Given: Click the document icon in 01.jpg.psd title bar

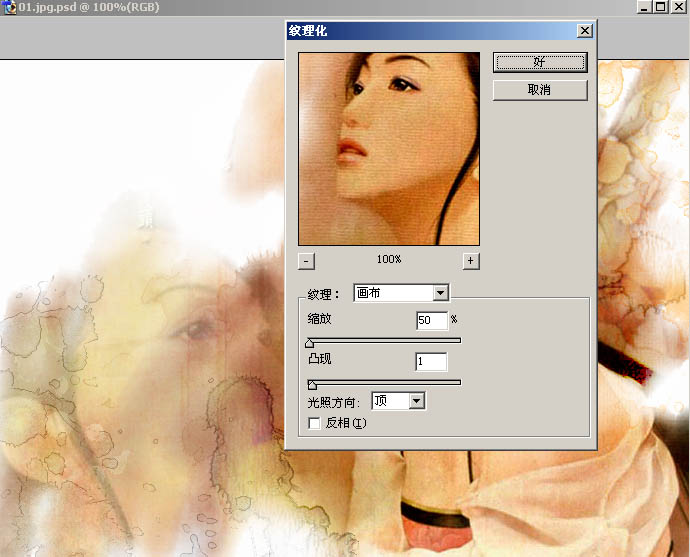Looking at the screenshot, I should (x=9, y=7).
